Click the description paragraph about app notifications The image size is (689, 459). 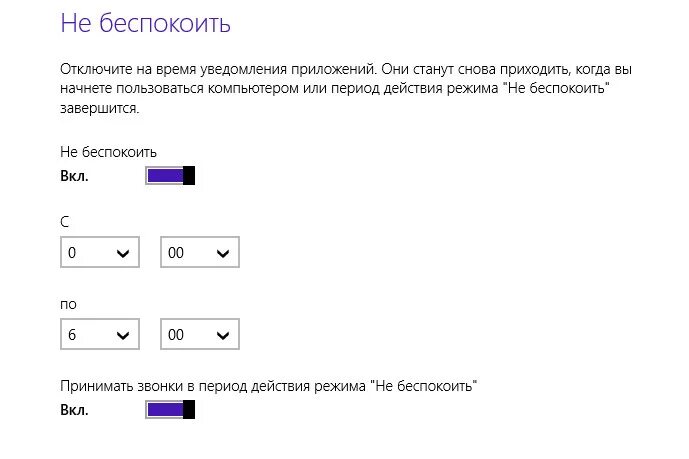340,90
